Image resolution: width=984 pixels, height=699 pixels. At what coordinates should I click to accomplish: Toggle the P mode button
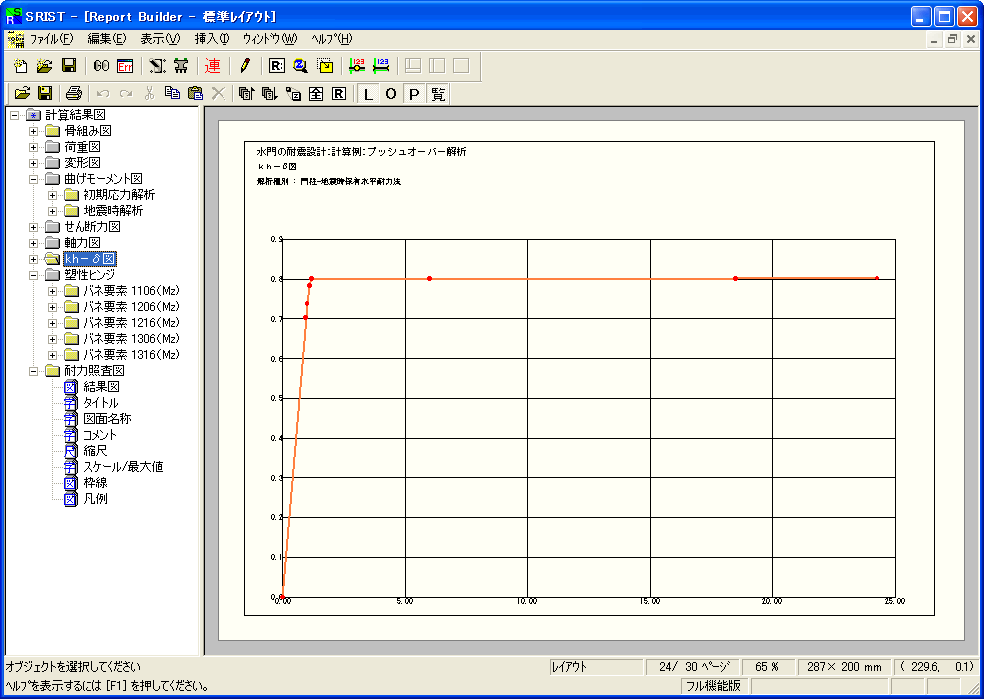(x=414, y=94)
